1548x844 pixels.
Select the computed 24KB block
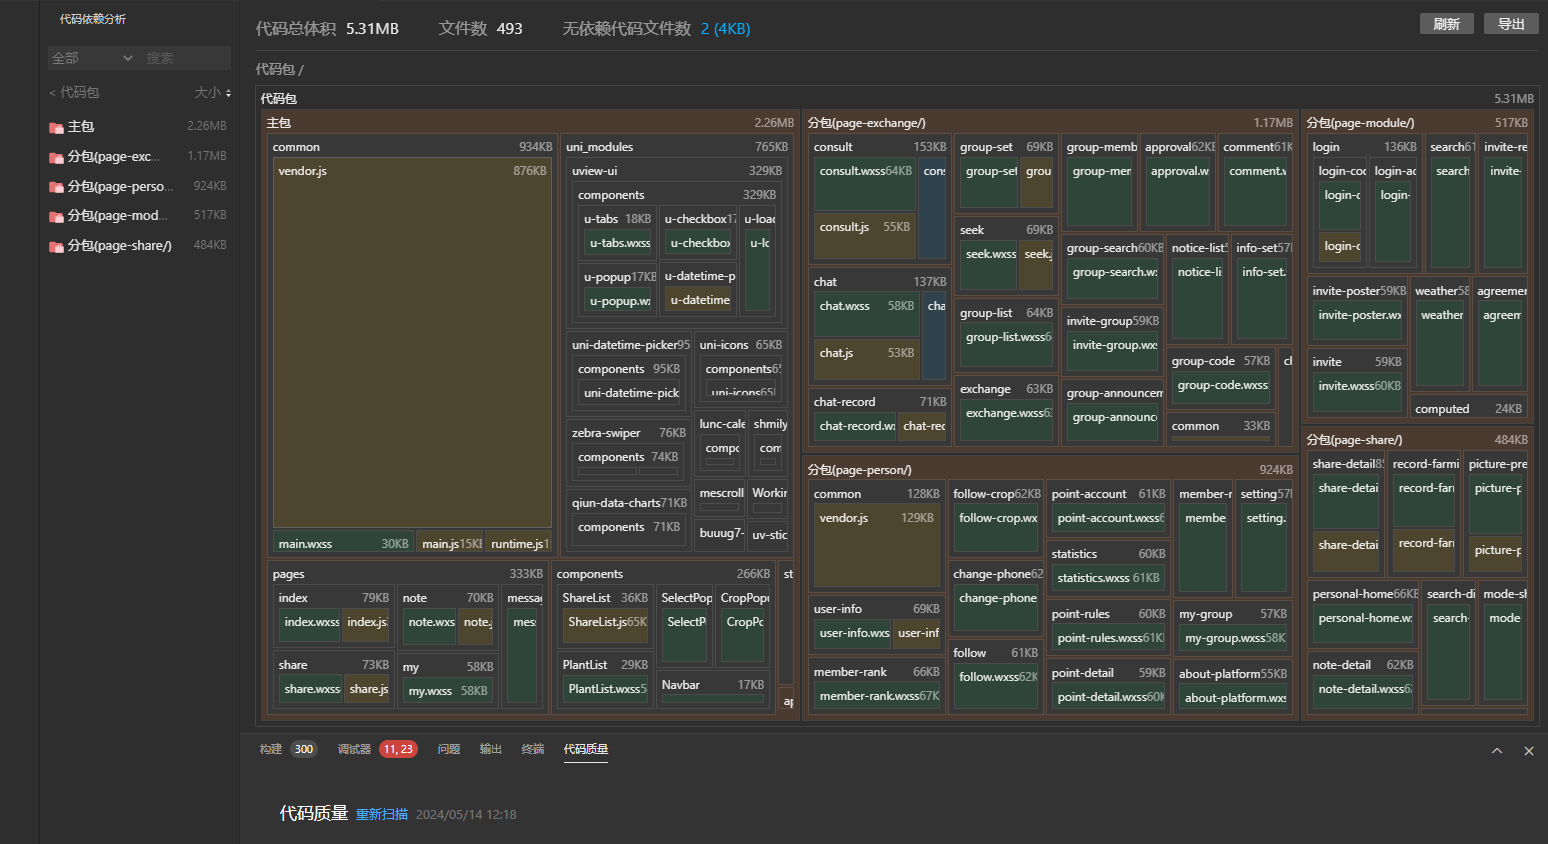(x=1469, y=409)
